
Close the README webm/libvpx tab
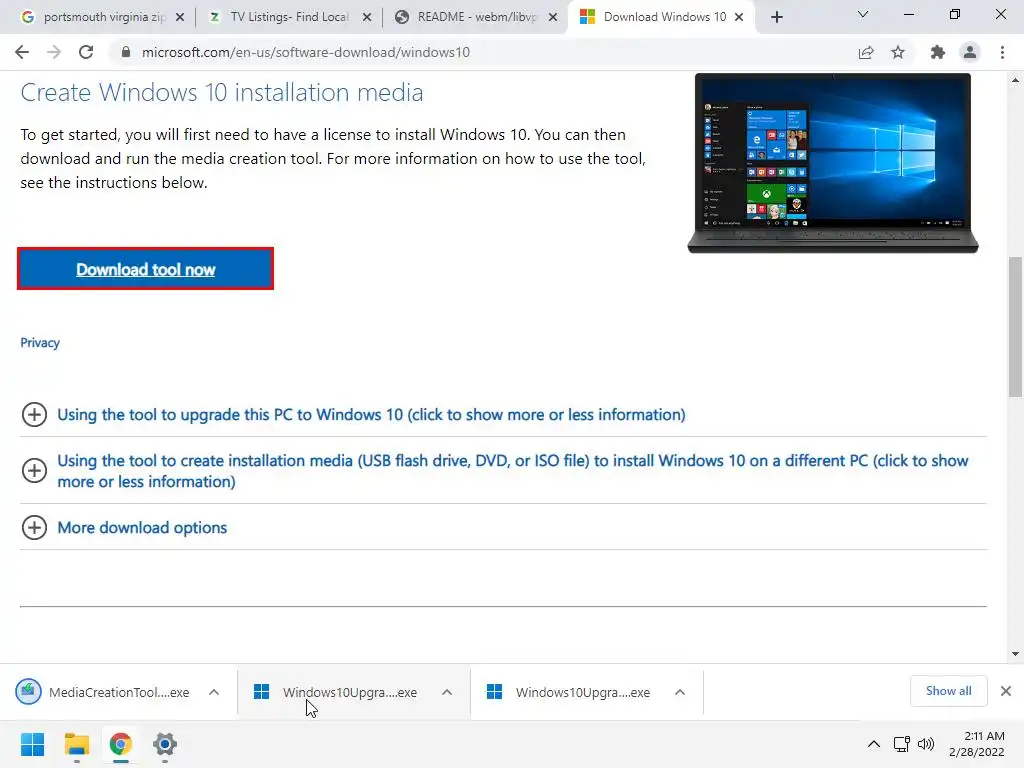[553, 17]
